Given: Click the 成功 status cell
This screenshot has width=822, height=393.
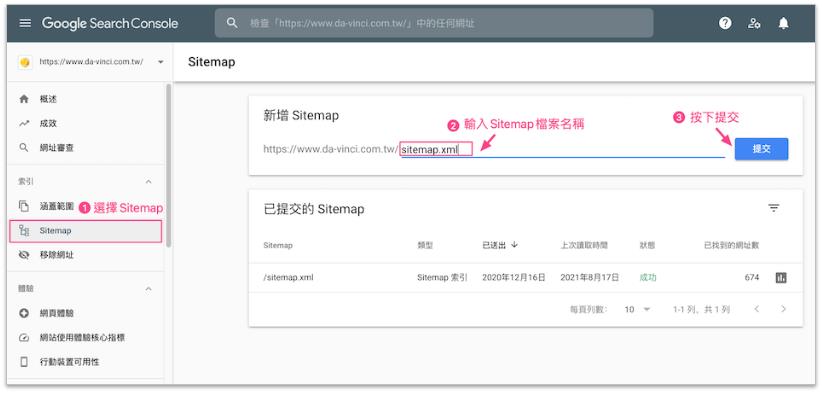Looking at the screenshot, I should point(648,278).
